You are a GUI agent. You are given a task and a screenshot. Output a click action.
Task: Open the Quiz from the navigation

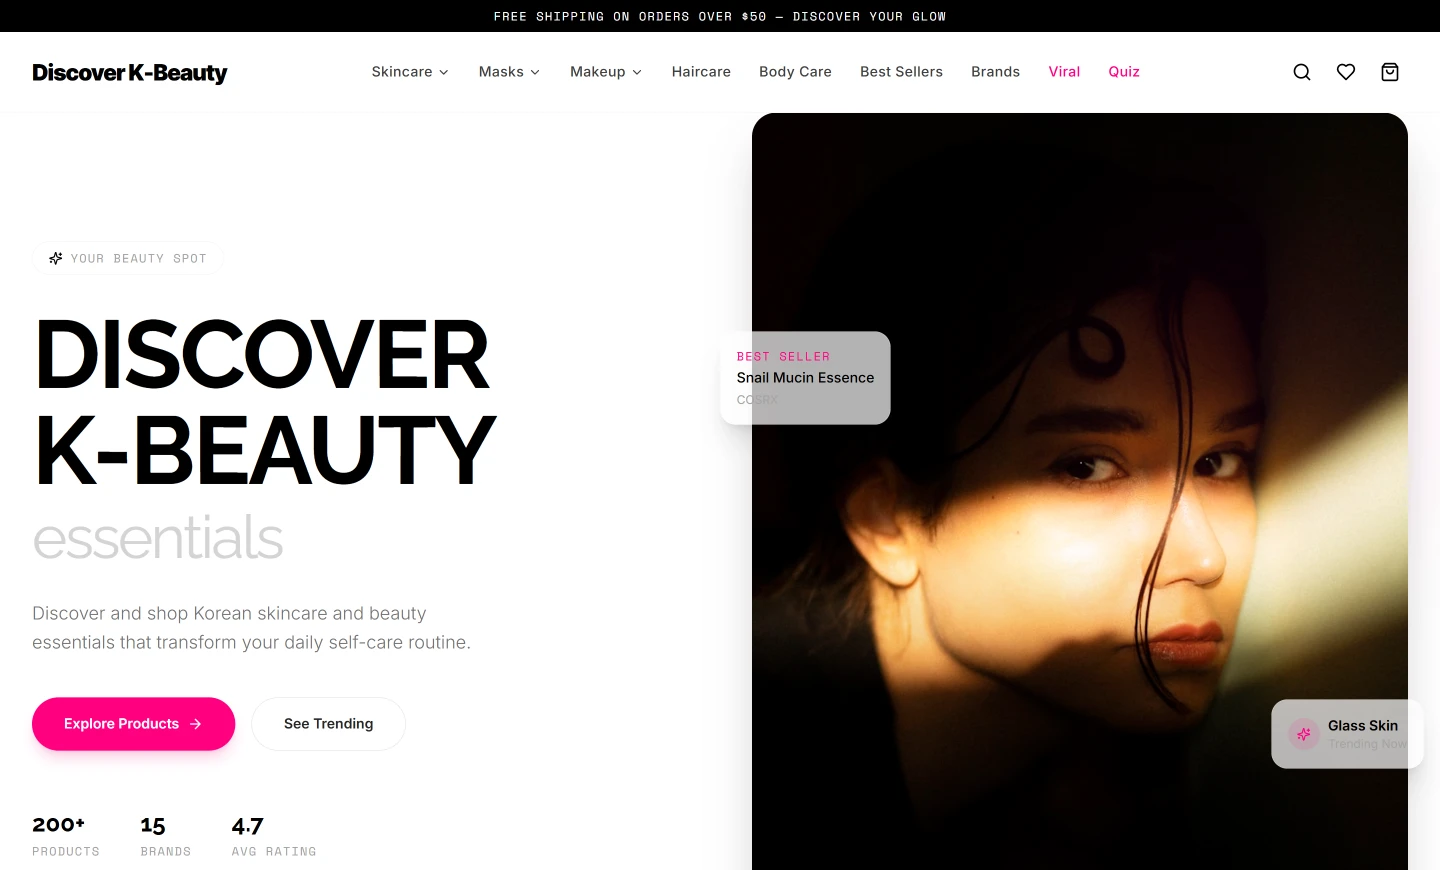[x=1123, y=71]
